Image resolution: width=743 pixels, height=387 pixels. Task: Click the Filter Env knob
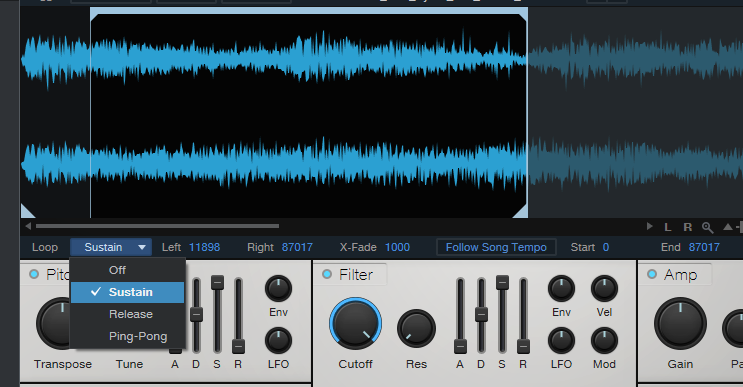click(x=562, y=288)
